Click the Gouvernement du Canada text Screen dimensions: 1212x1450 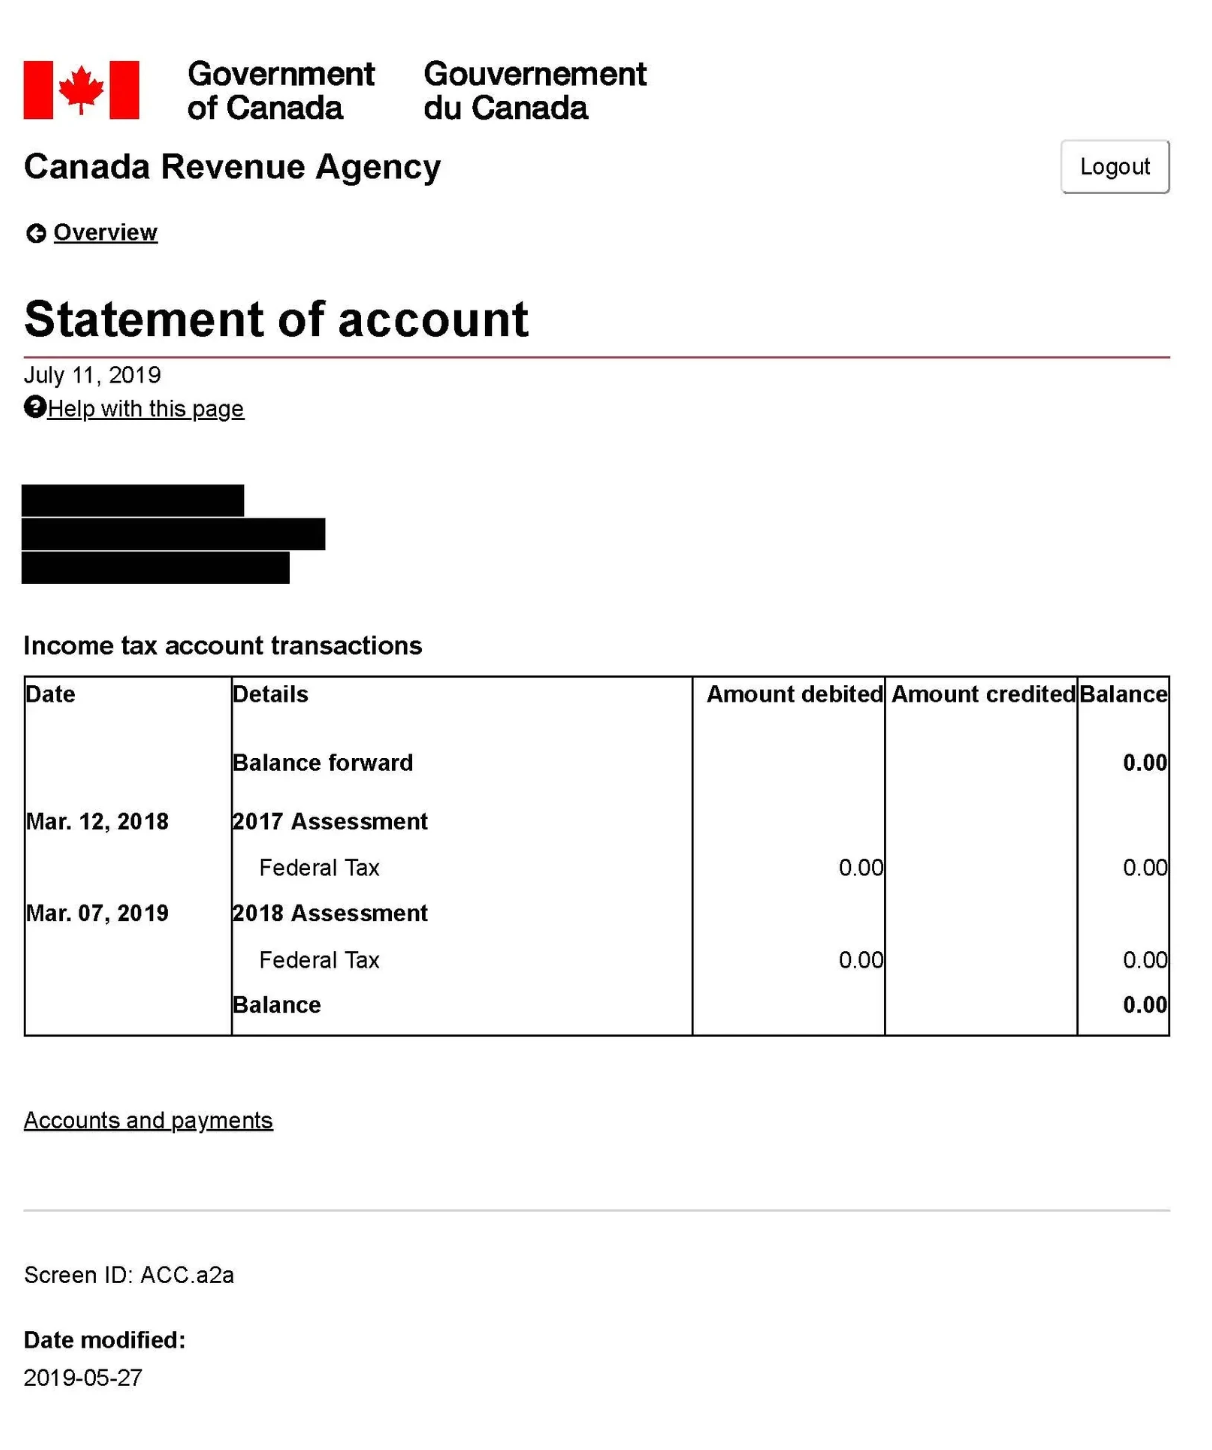tap(534, 90)
